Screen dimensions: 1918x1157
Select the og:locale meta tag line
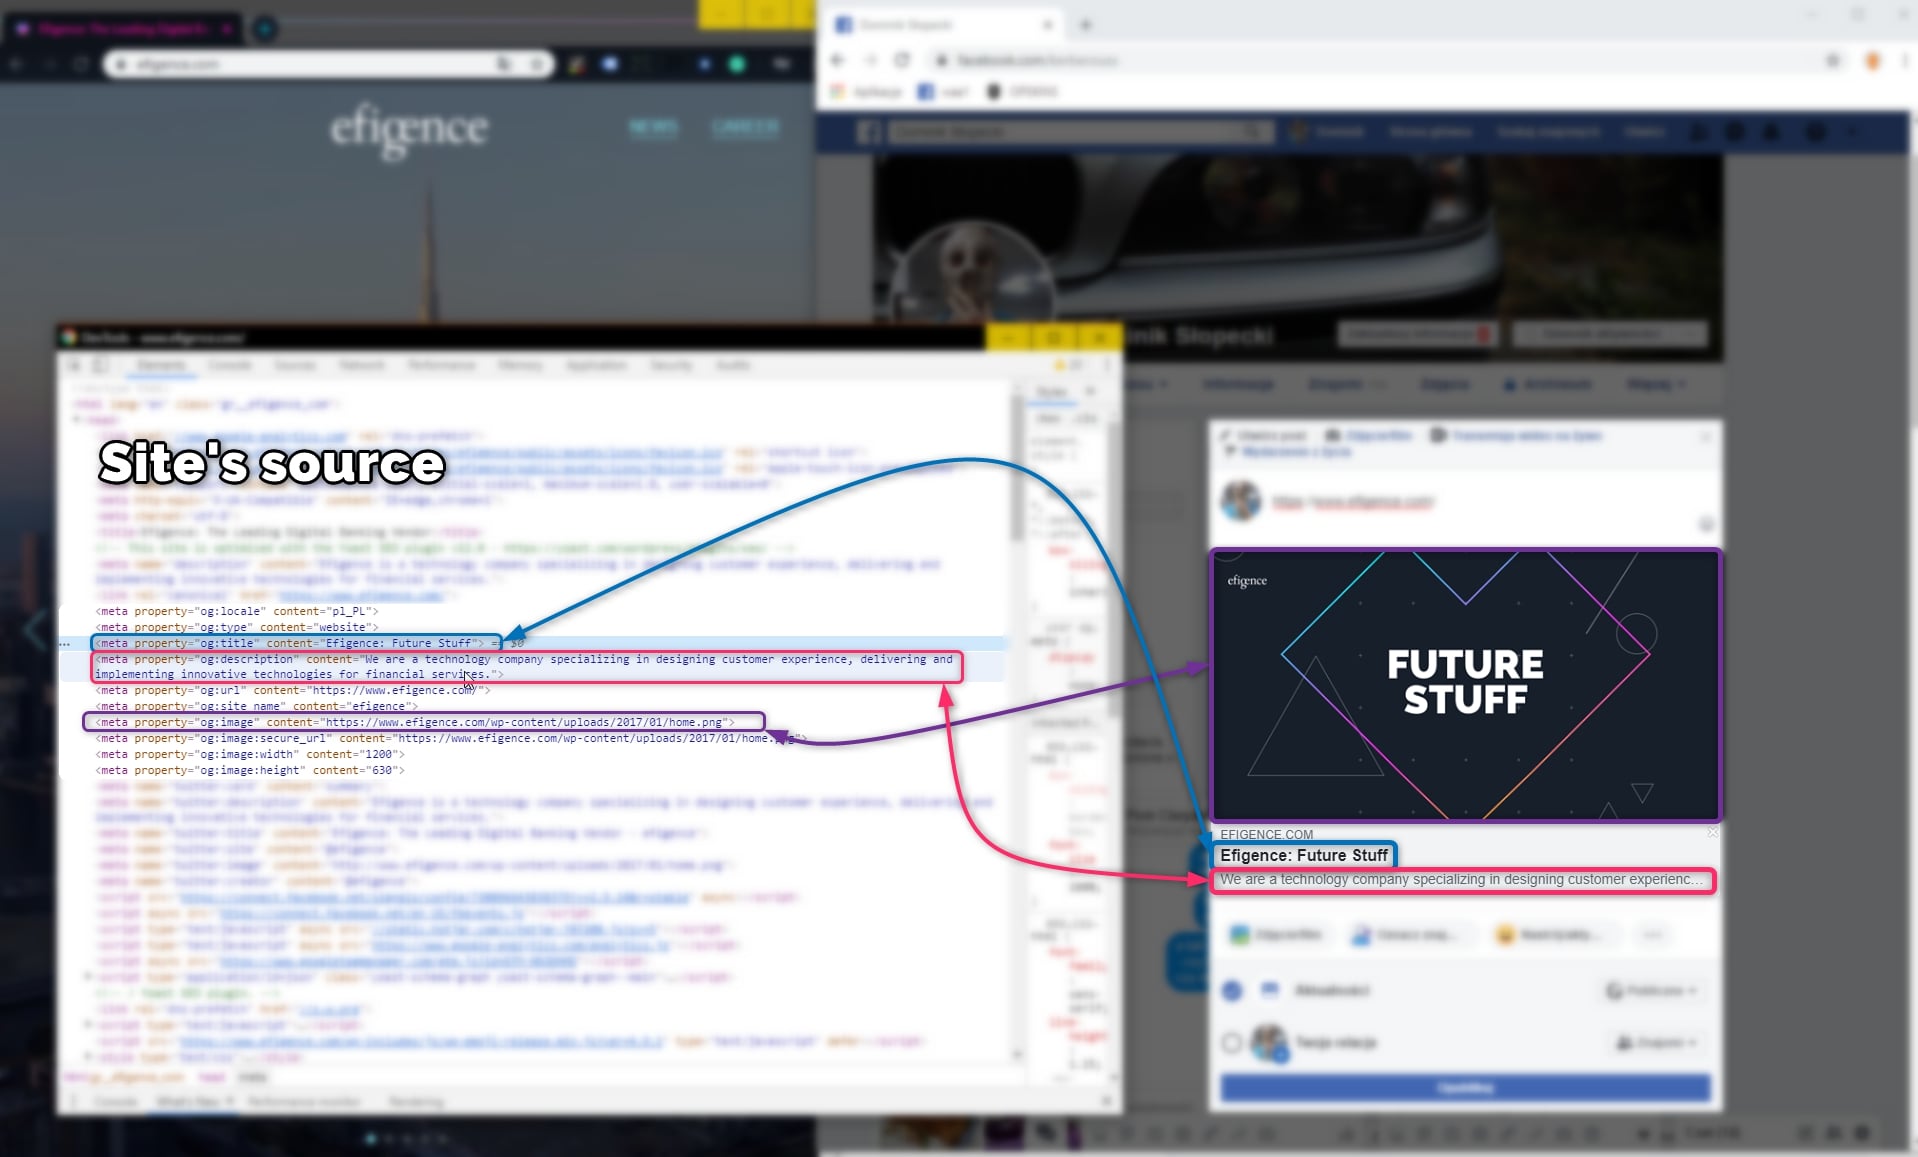point(237,611)
